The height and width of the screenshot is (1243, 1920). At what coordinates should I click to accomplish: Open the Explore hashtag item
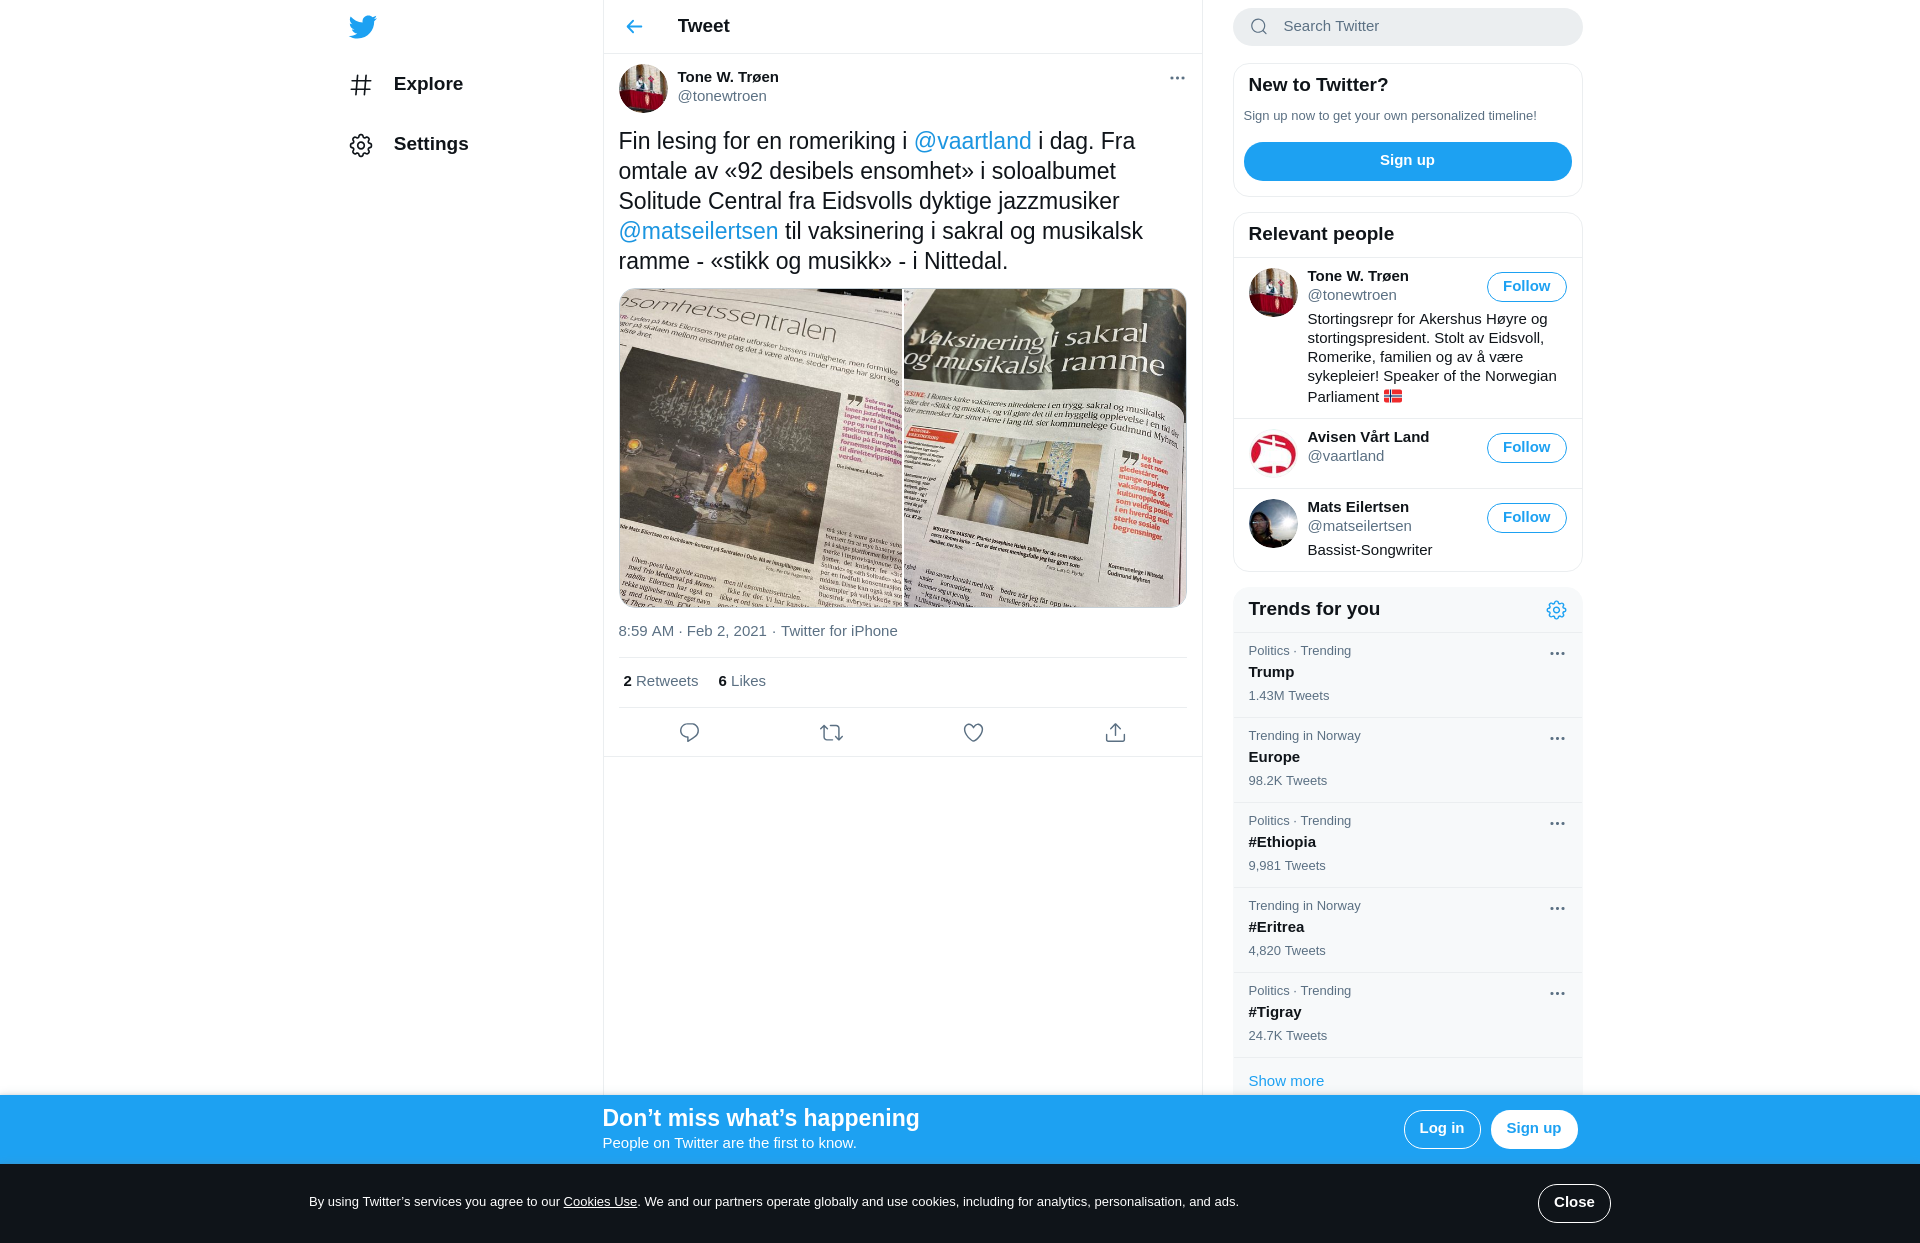pyautogui.click(x=406, y=85)
